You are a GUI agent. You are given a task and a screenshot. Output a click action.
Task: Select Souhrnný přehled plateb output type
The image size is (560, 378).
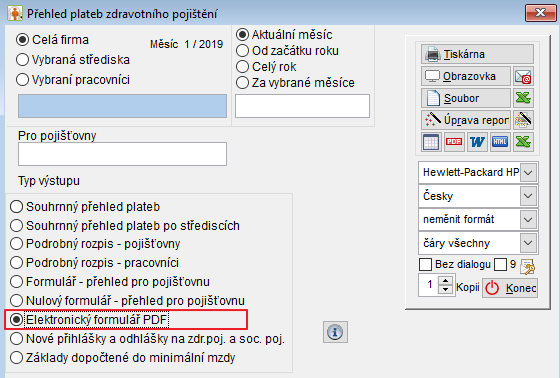[16, 207]
